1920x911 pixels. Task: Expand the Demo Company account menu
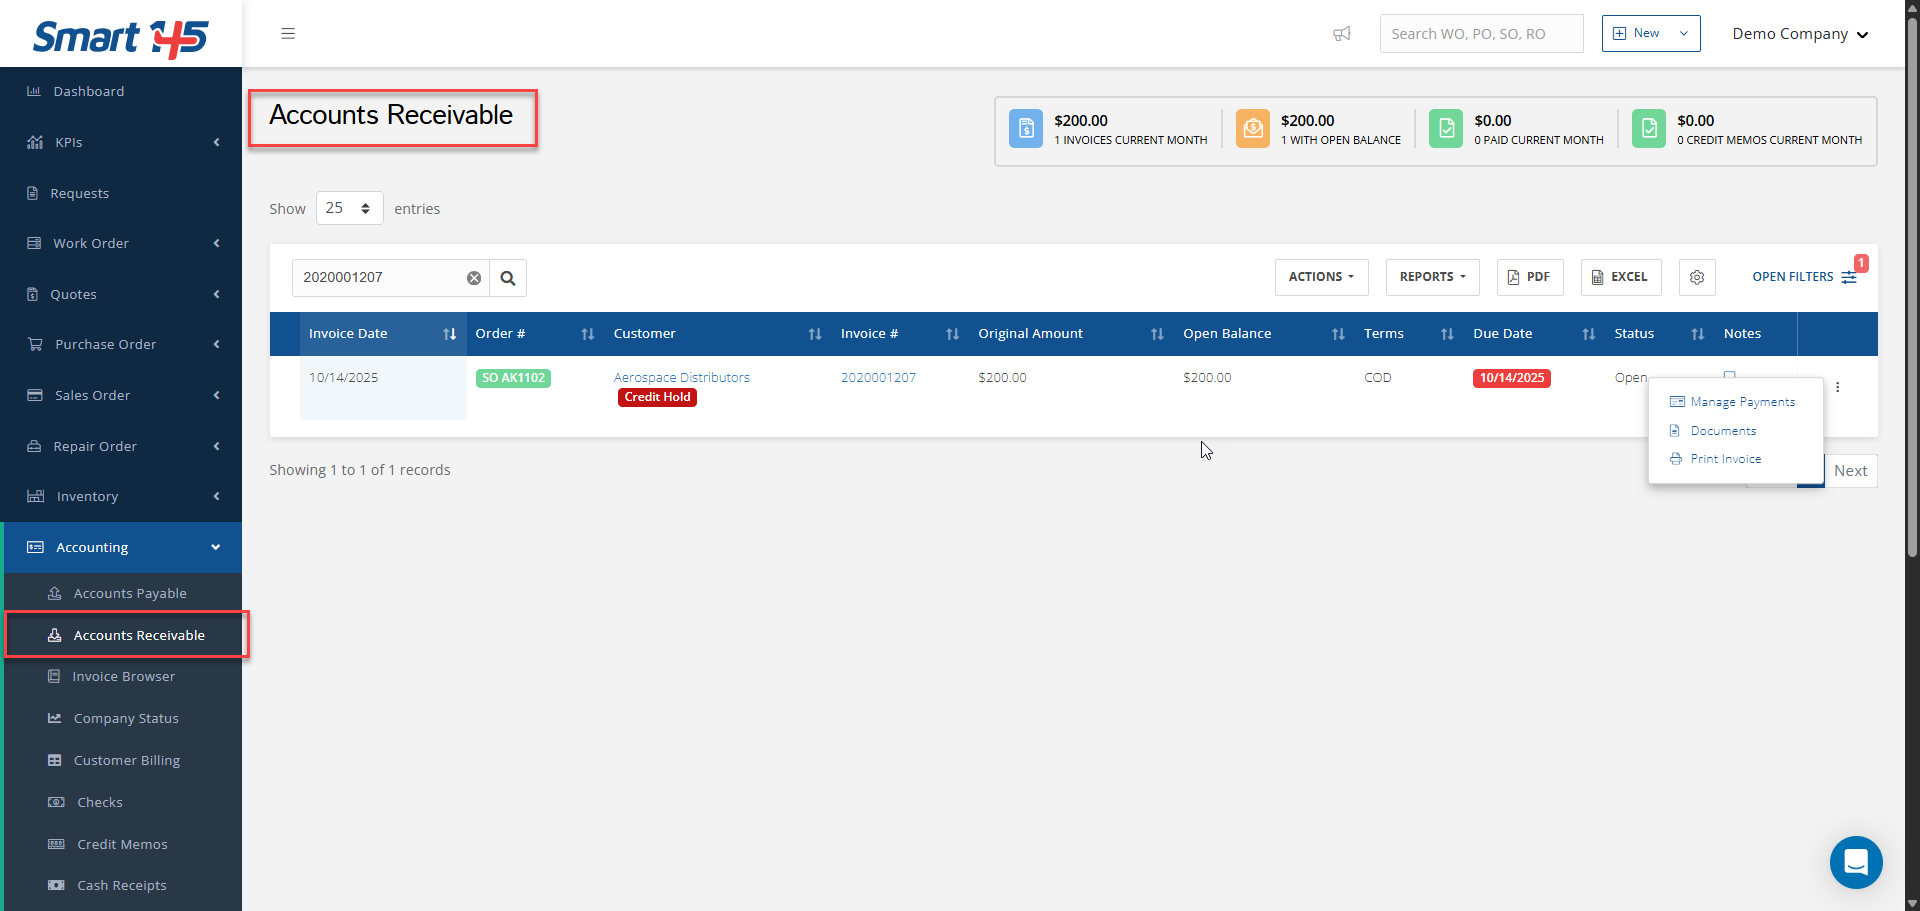[x=1799, y=34]
